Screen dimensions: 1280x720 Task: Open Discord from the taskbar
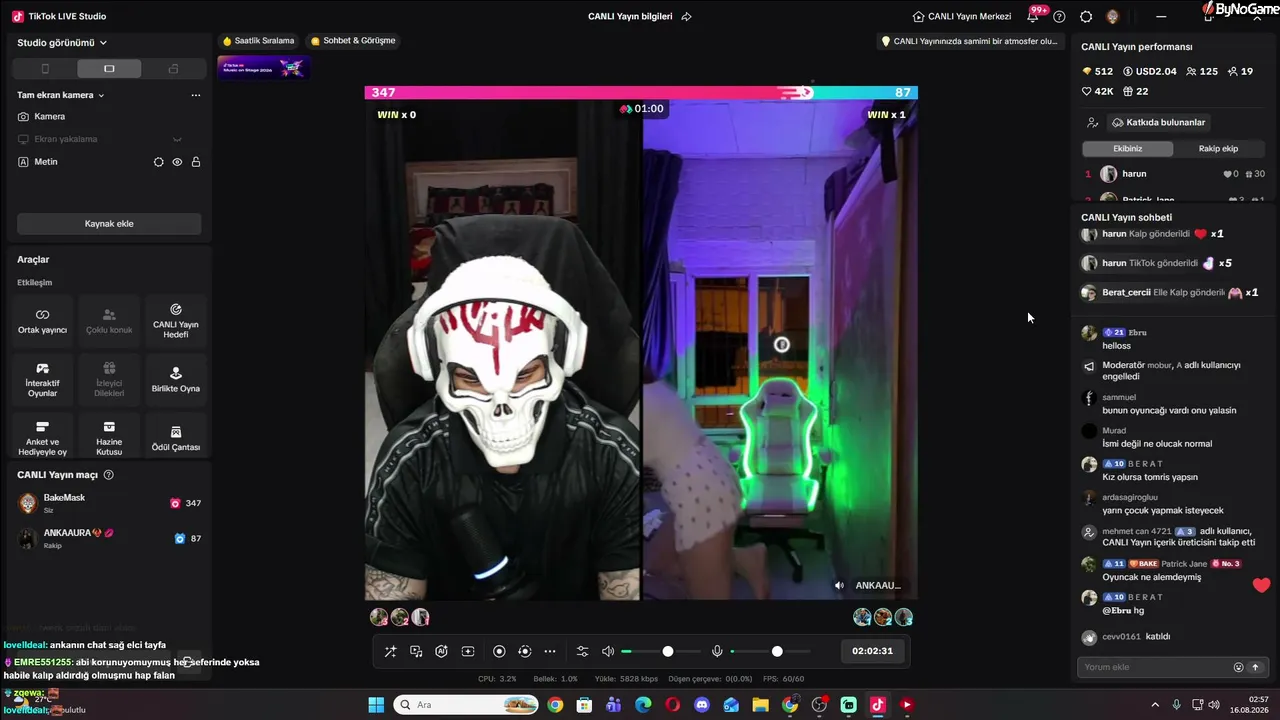[x=701, y=705]
